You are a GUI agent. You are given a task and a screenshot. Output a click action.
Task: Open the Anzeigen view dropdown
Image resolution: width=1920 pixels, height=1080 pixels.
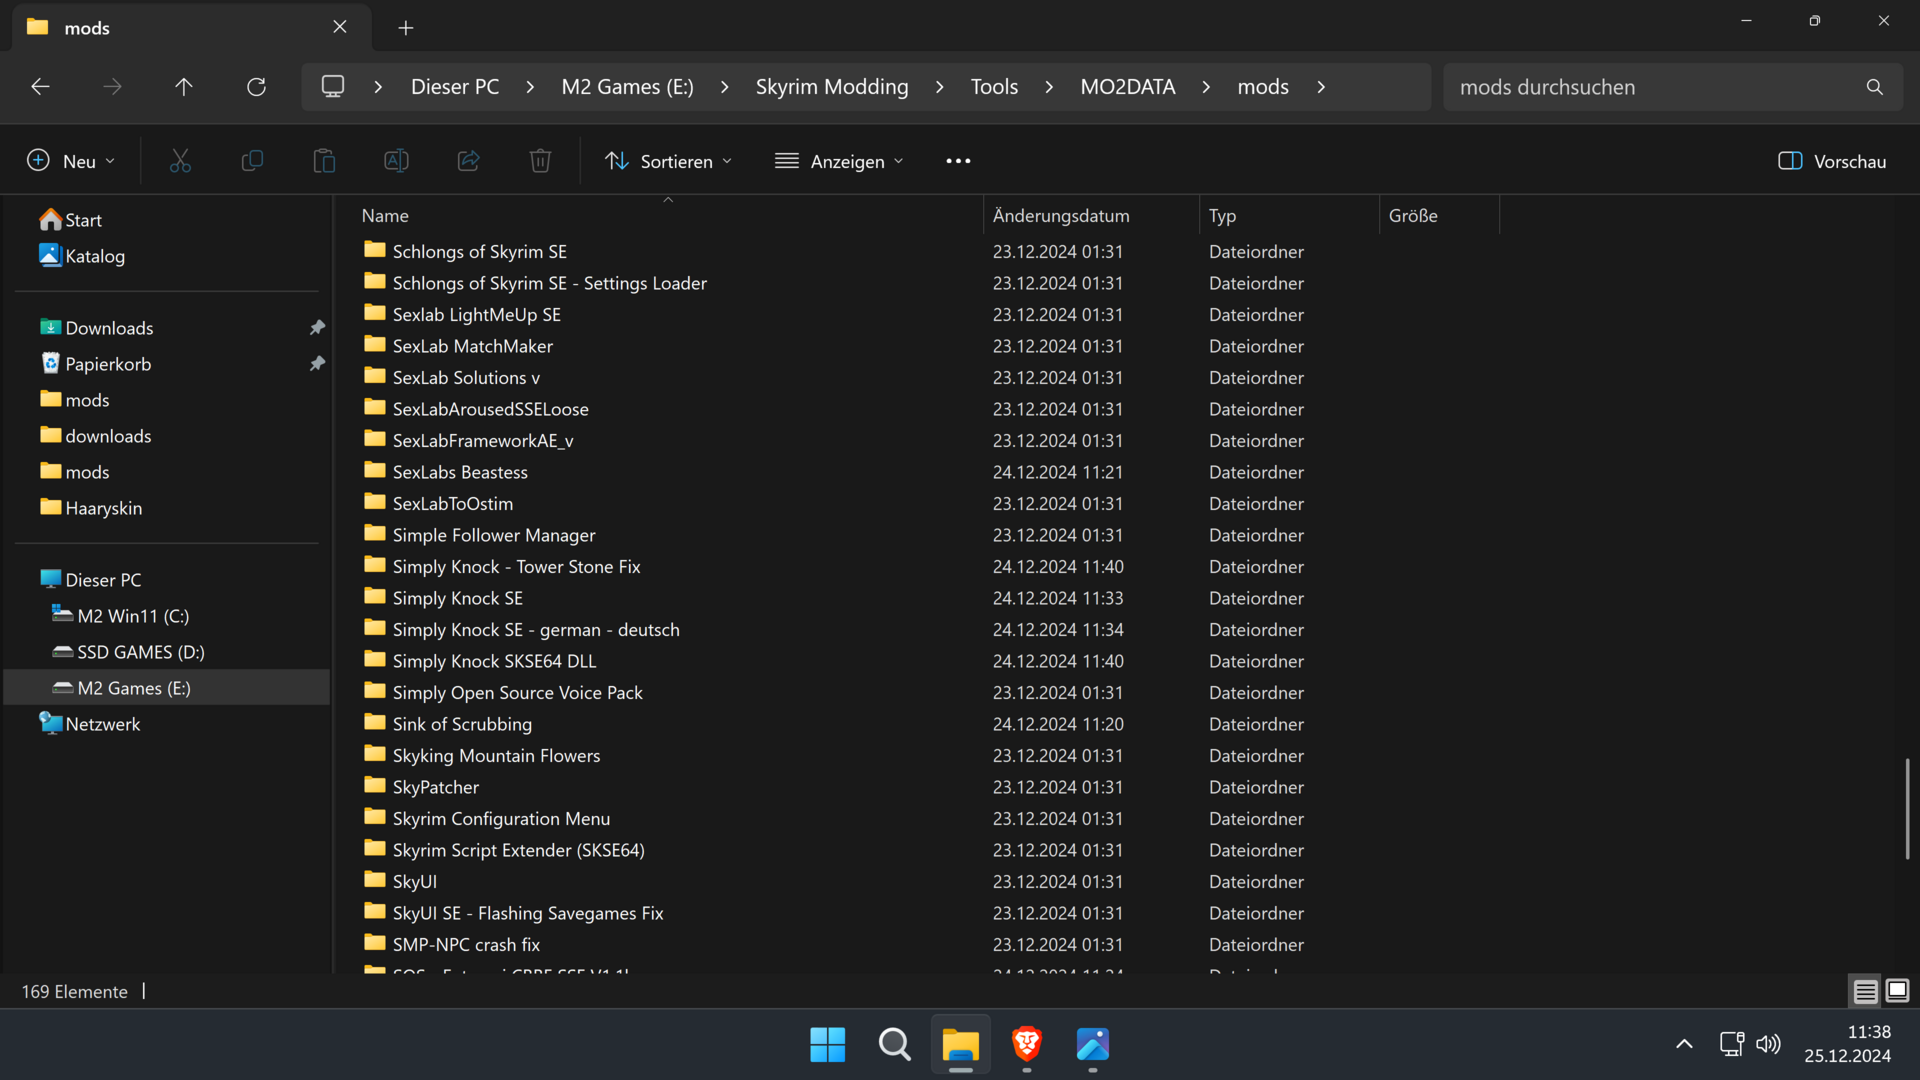click(x=839, y=161)
